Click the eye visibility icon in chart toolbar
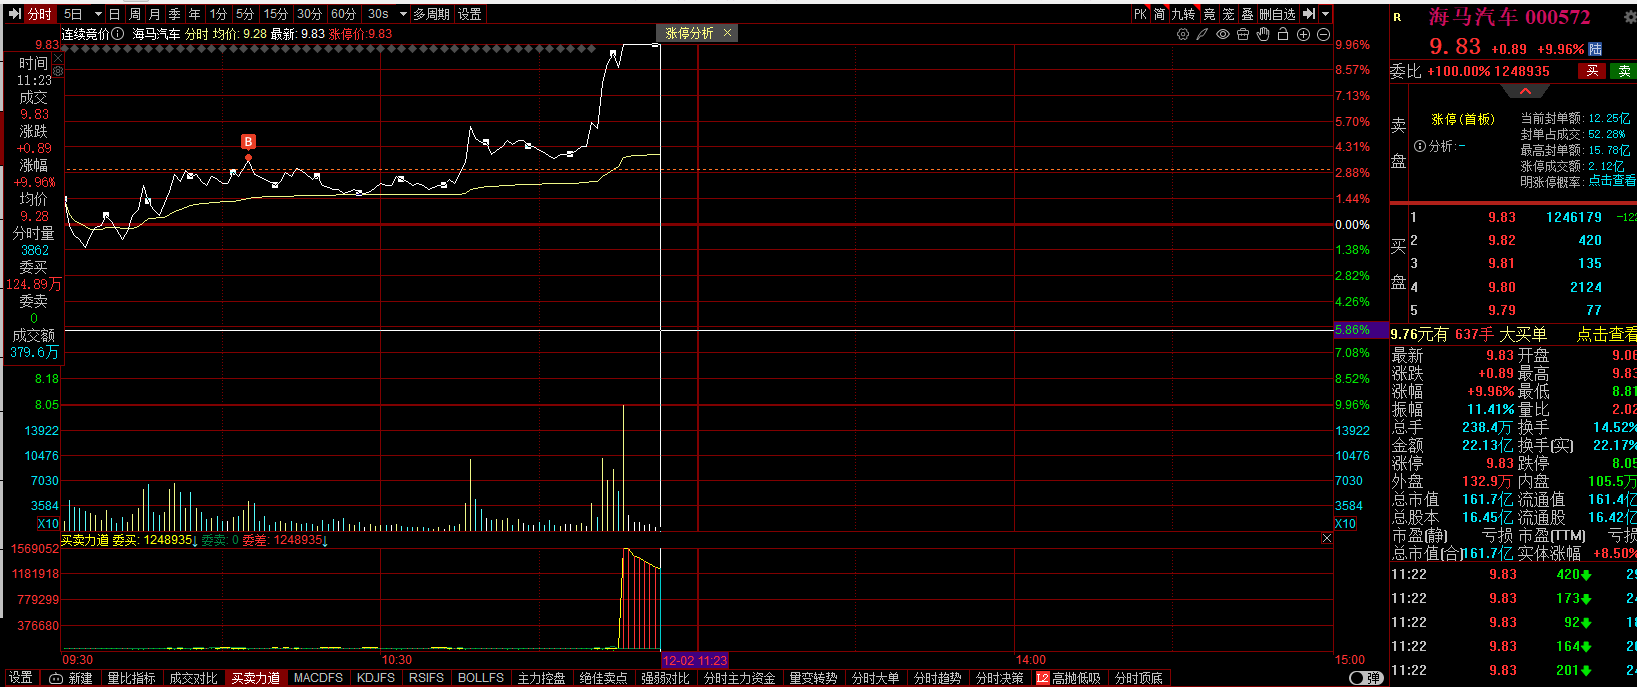Viewport: 1637px width, 687px height. pyautogui.click(x=1222, y=34)
